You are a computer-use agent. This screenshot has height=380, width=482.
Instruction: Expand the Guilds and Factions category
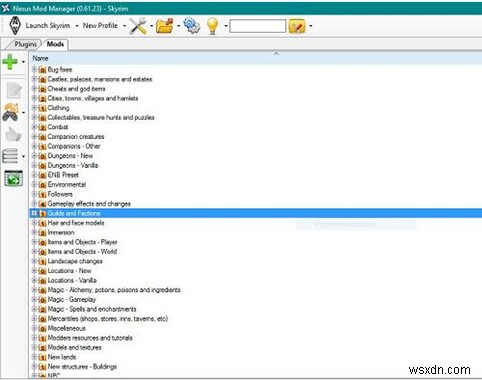coord(34,213)
